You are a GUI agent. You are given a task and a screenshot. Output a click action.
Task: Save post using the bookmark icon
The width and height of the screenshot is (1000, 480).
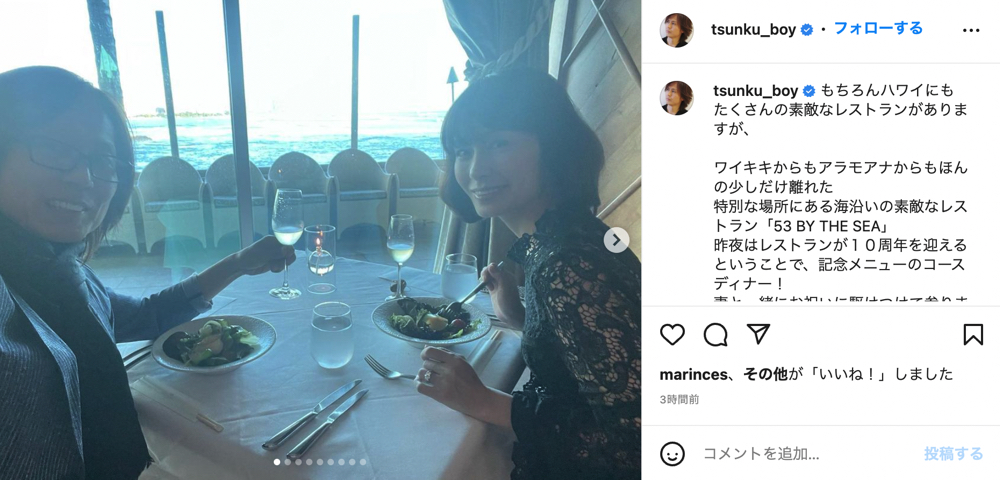(973, 334)
